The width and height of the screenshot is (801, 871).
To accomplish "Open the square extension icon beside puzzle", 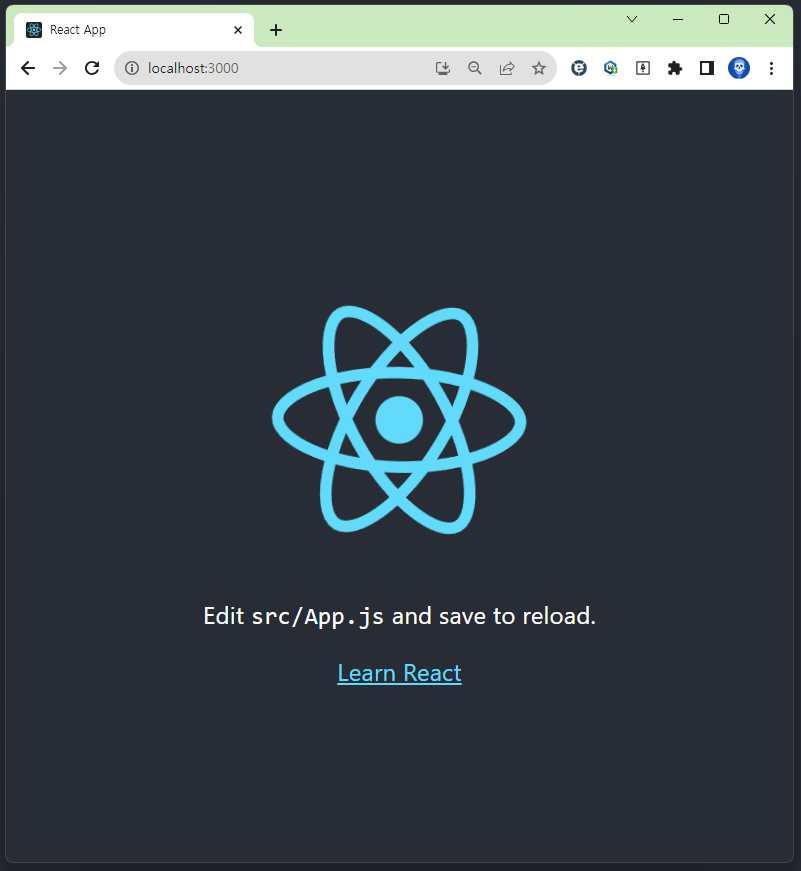I will pyautogui.click(x=643, y=68).
